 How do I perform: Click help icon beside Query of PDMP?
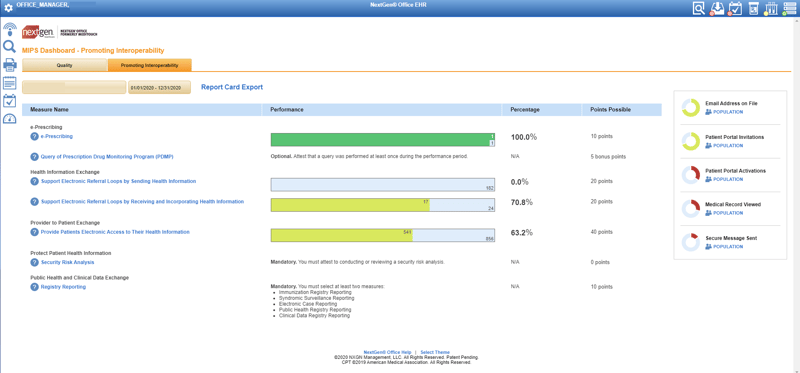[35, 157]
